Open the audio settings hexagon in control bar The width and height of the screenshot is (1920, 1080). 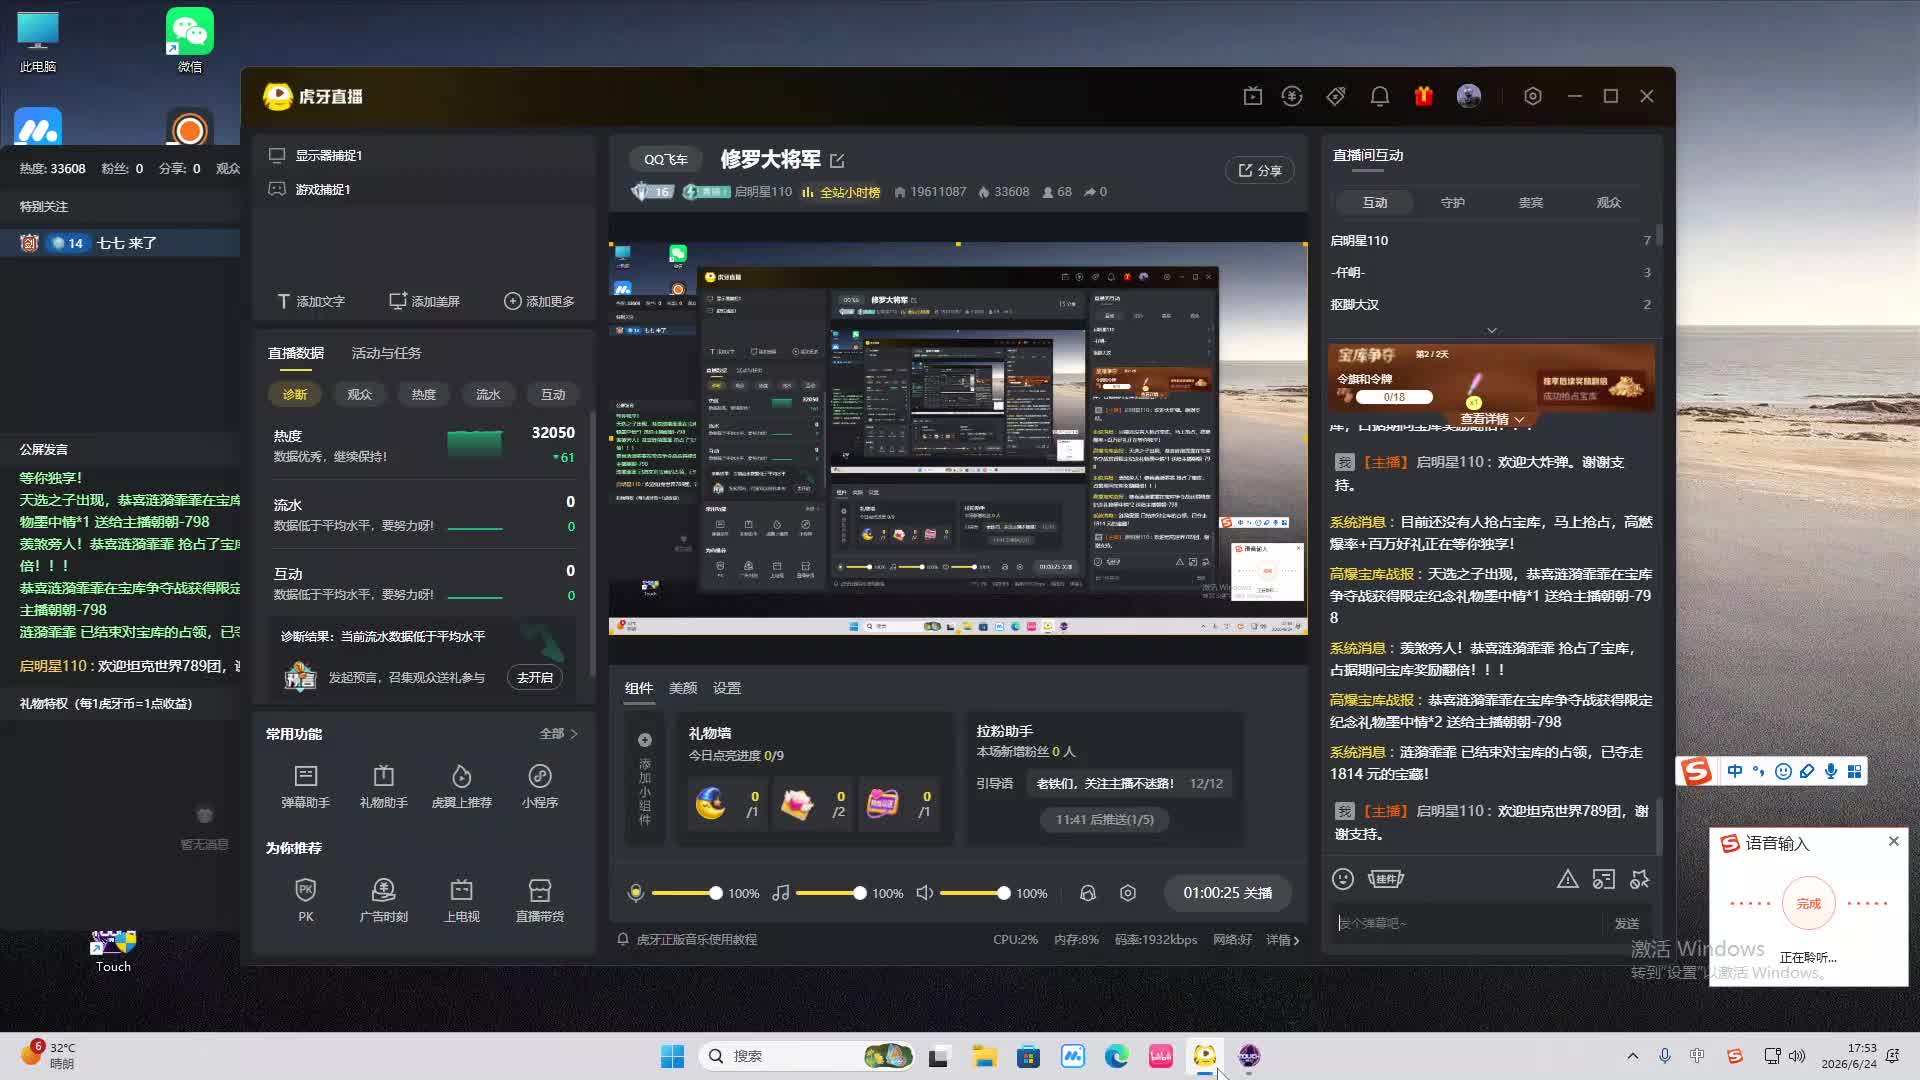tap(1128, 893)
